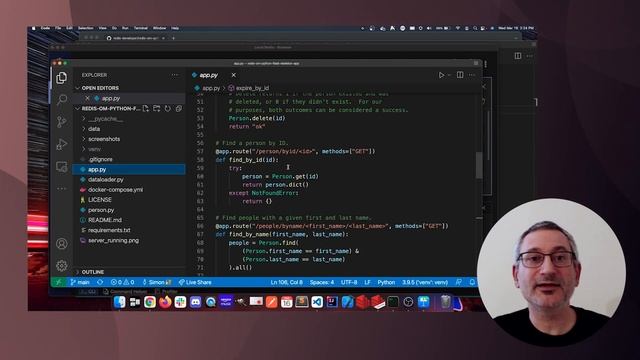Screen dimensions: 640x360
Task: Launch Slack from the Dock
Action: (x=180, y=302)
